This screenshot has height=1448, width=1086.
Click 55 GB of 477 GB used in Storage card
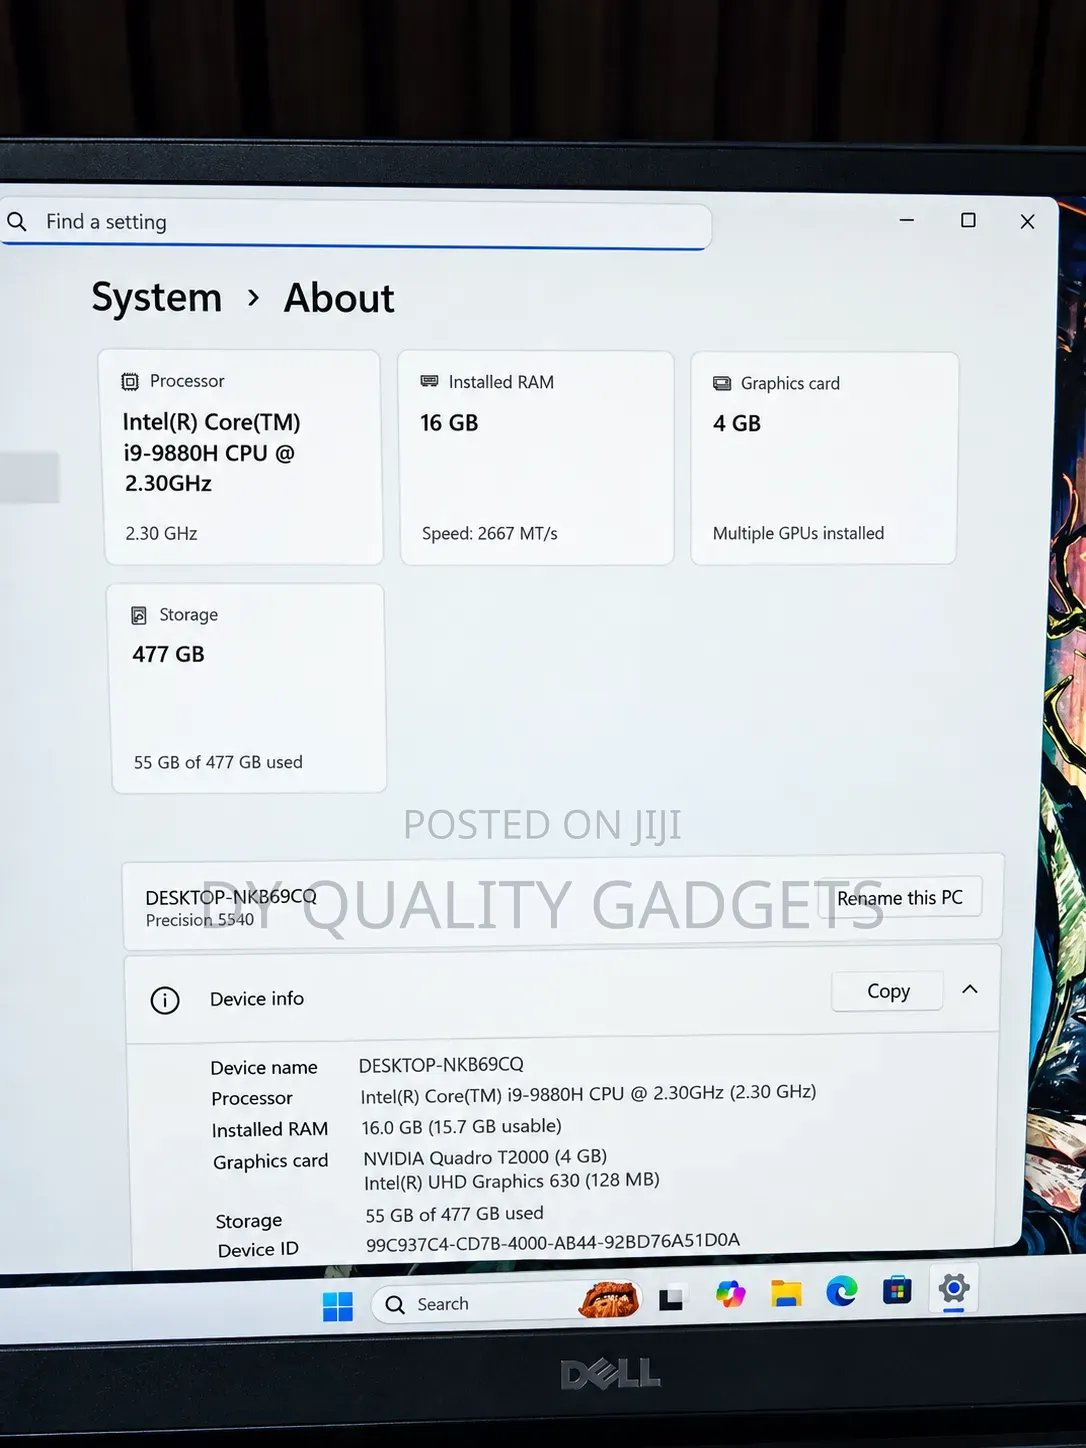218,762
